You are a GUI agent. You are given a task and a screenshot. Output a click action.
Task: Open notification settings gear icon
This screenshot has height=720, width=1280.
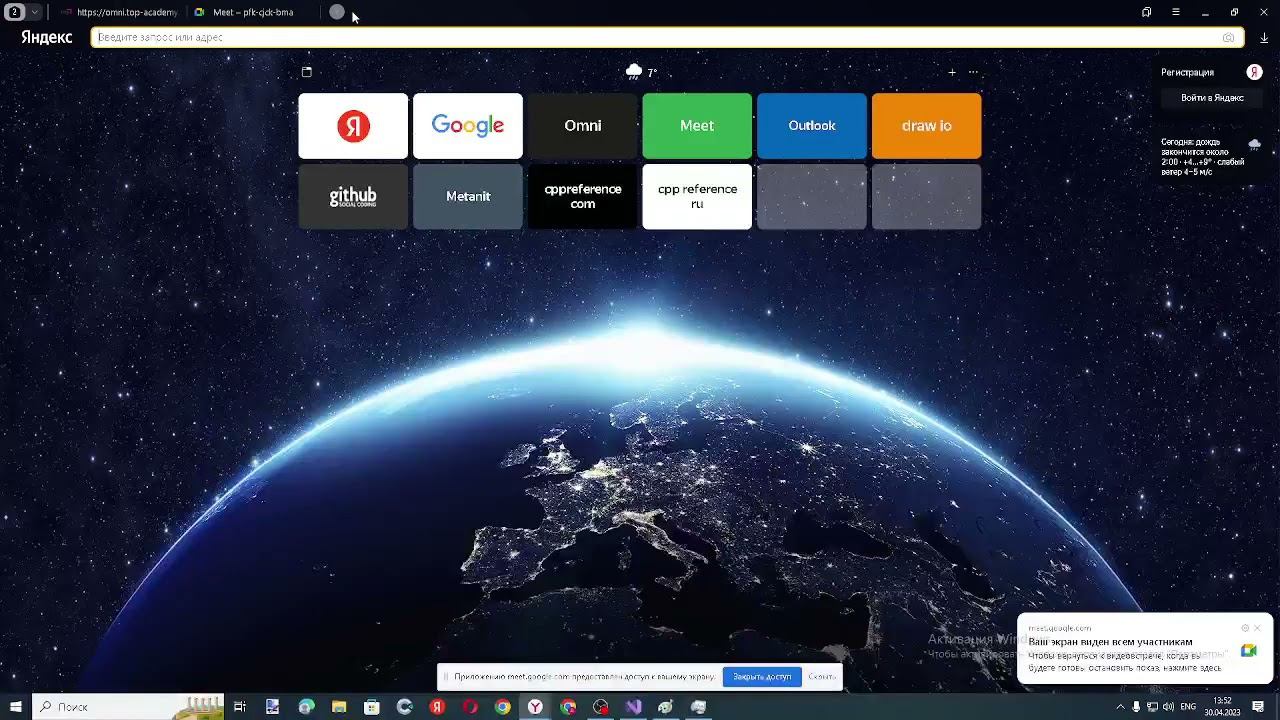[1245, 628]
